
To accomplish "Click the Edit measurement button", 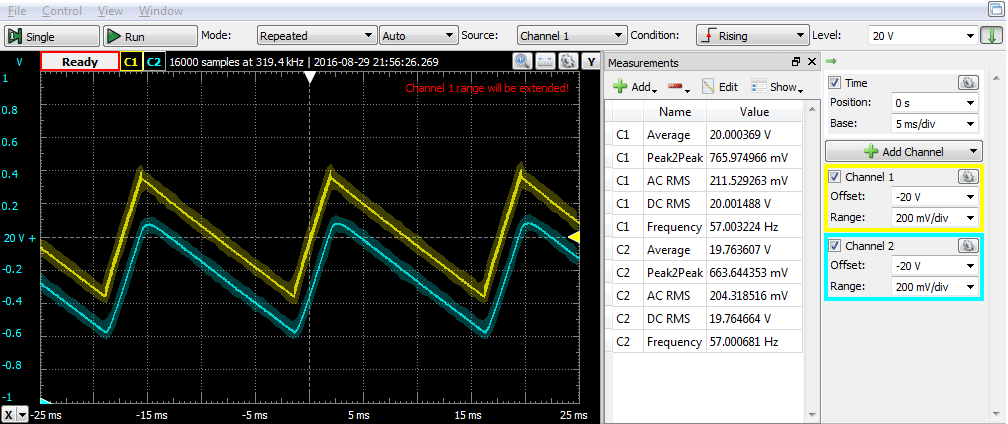I will pos(719,87).
